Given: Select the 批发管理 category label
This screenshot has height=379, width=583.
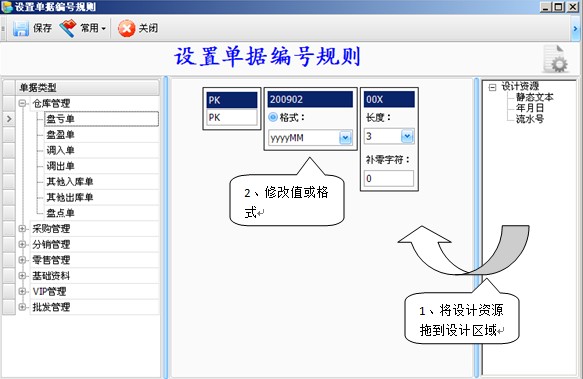Looking at the screenshot, I should [51, 307].
